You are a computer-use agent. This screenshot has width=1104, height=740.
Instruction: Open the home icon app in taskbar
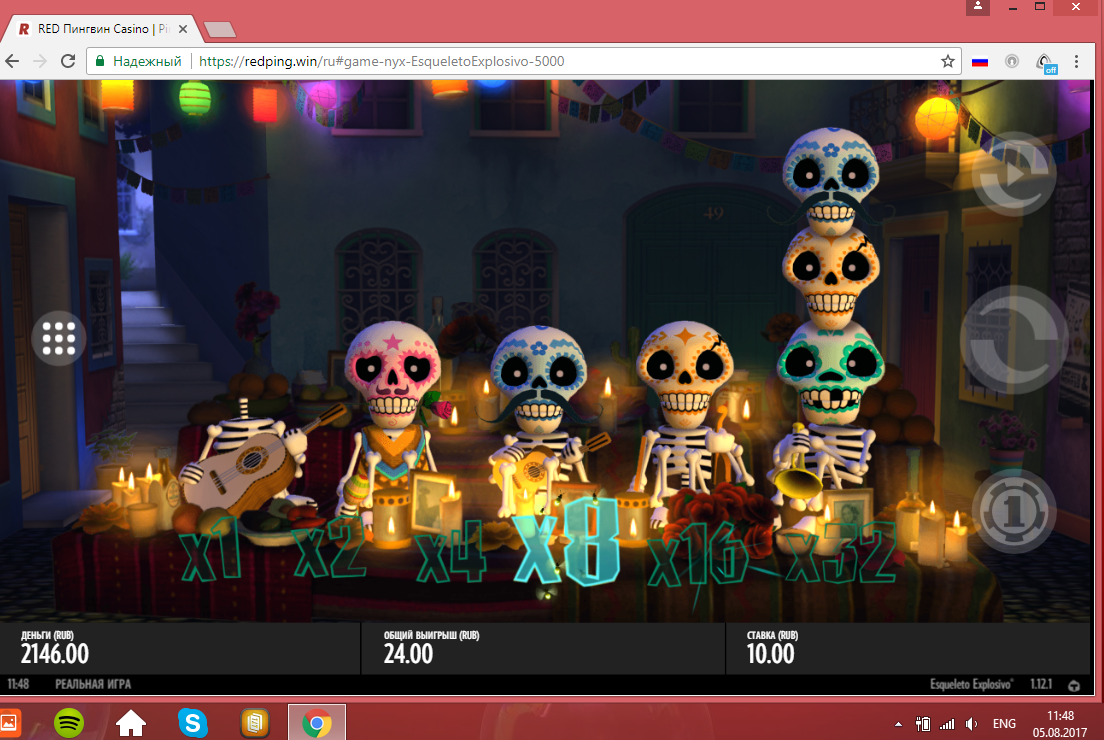(131, 723)
